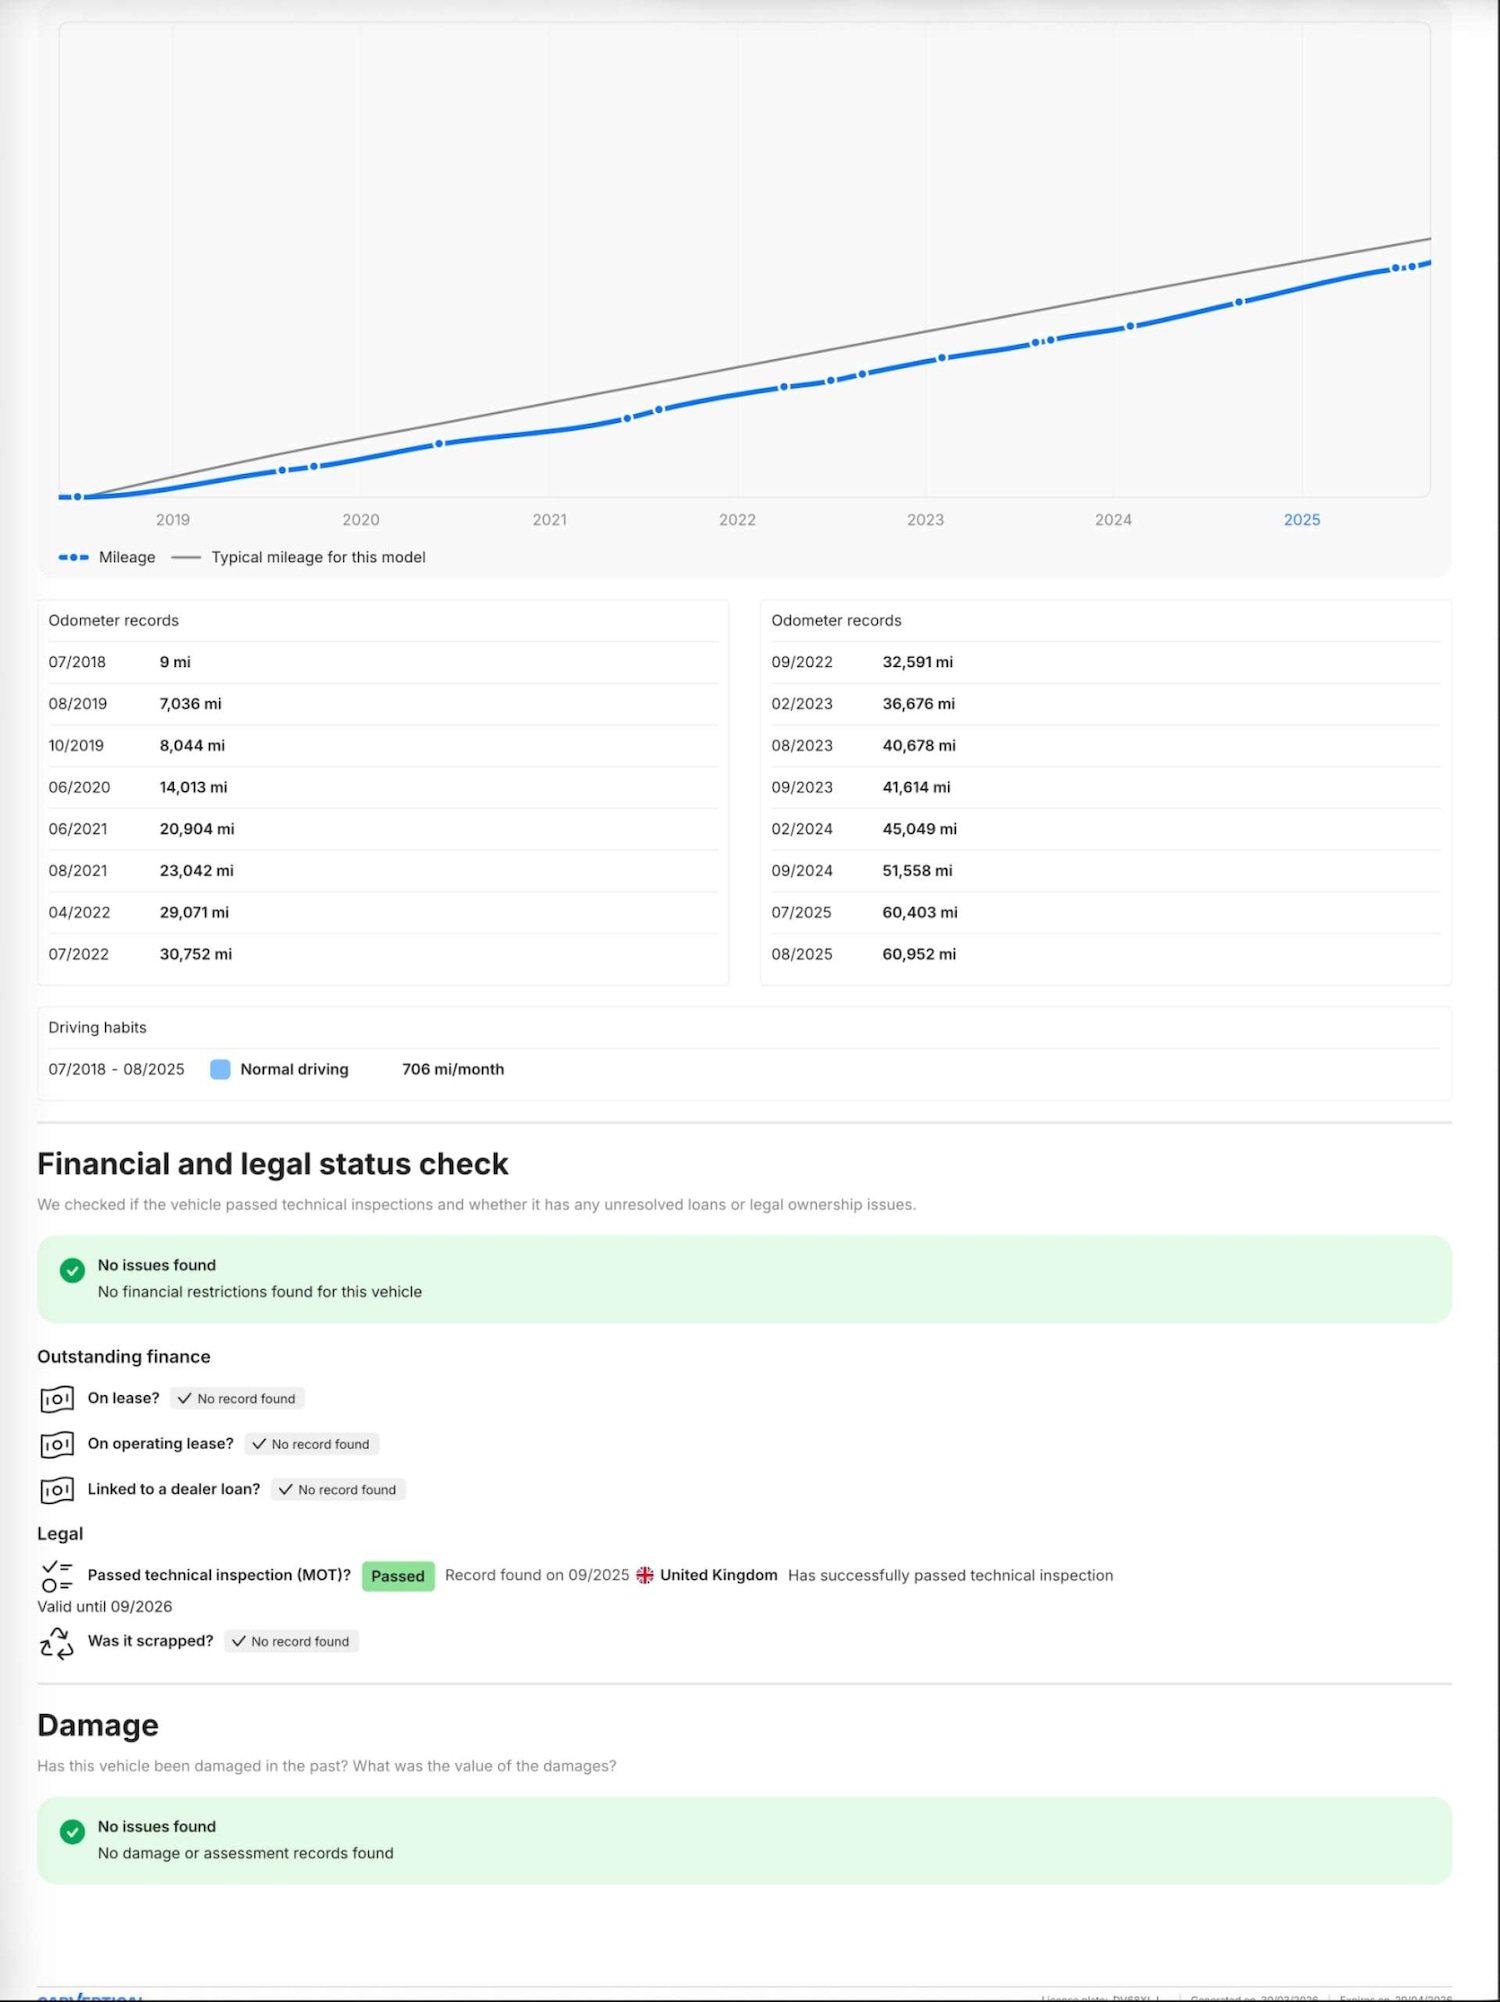Click dealer loan No record found badge
This screenshot has width=1500, height=2002.
(338, 1490)
